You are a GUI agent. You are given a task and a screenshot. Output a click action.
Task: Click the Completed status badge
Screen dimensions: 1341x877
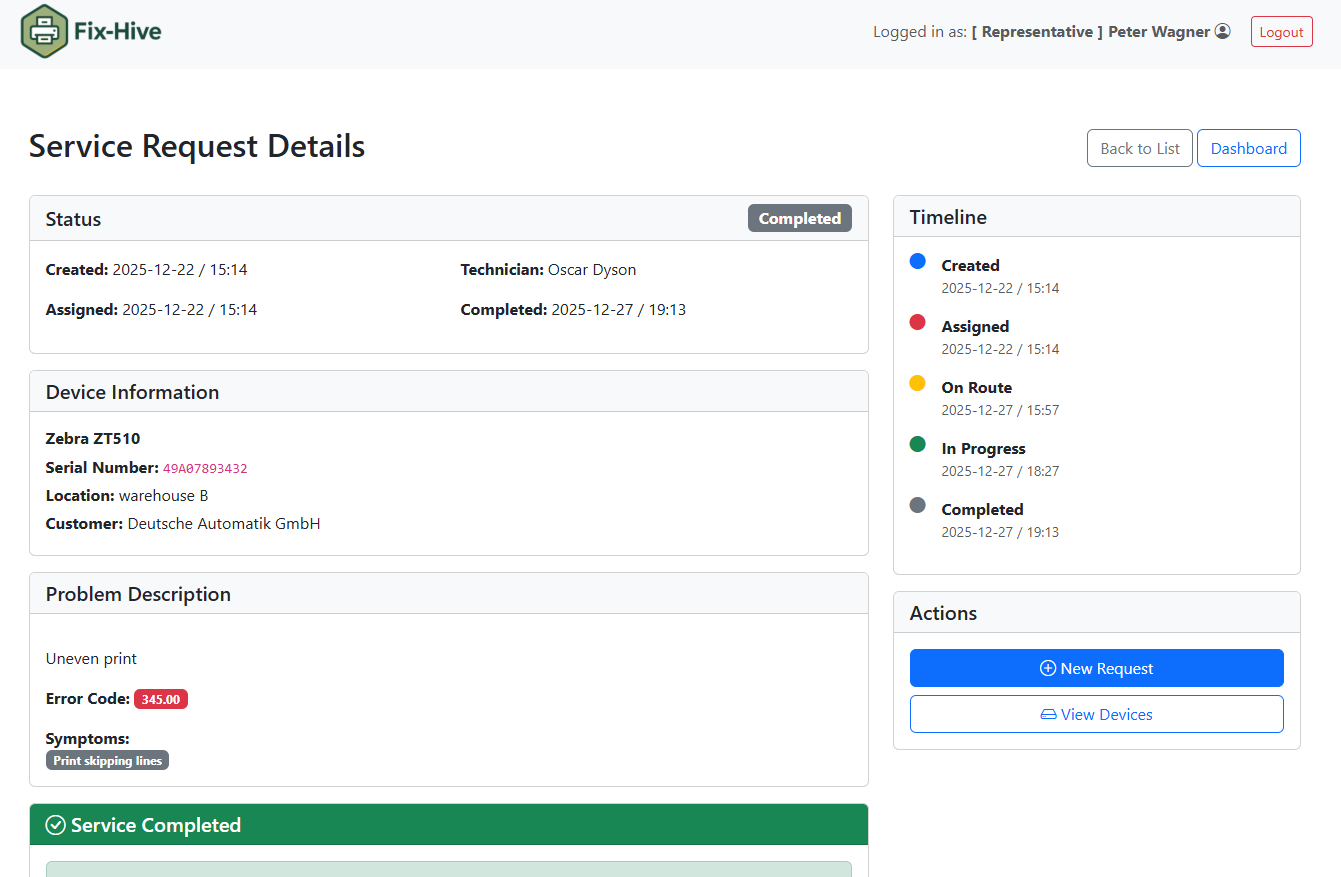[x=799, y=218]
